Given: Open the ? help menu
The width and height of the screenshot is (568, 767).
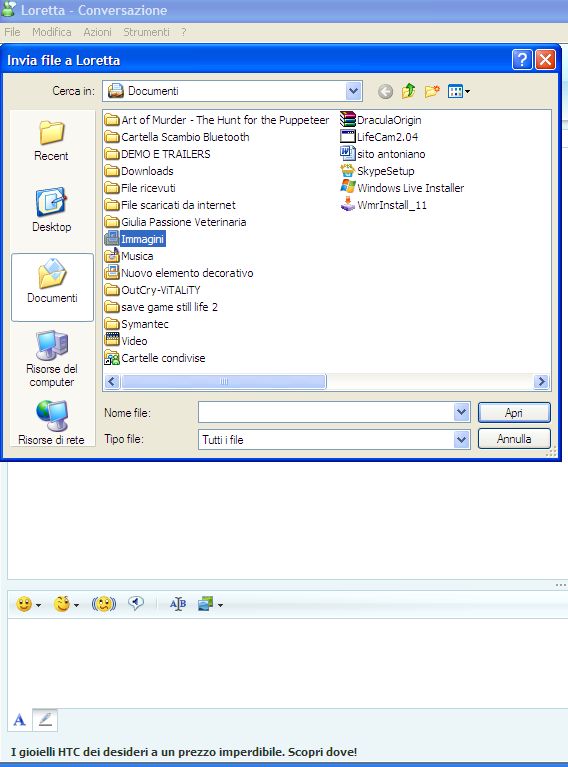Looking at the screenshot, I should [183, 32].
